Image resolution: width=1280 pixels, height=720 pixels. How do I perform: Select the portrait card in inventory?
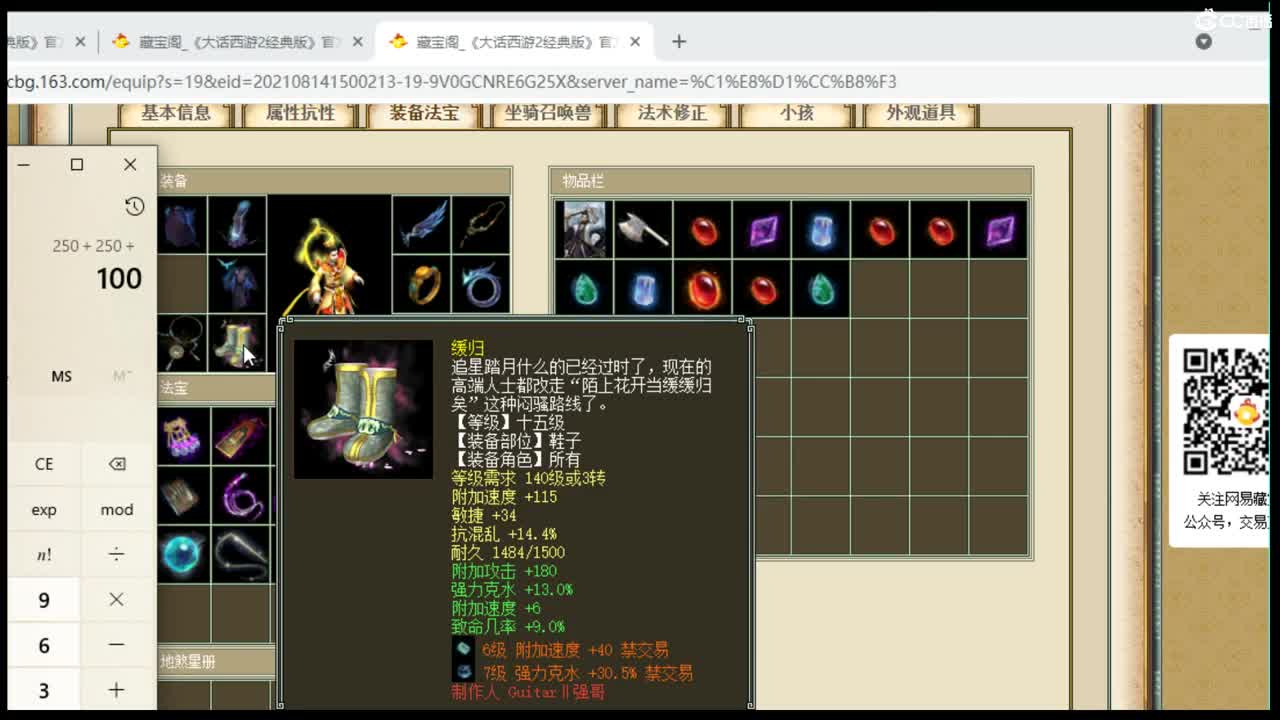584,229
